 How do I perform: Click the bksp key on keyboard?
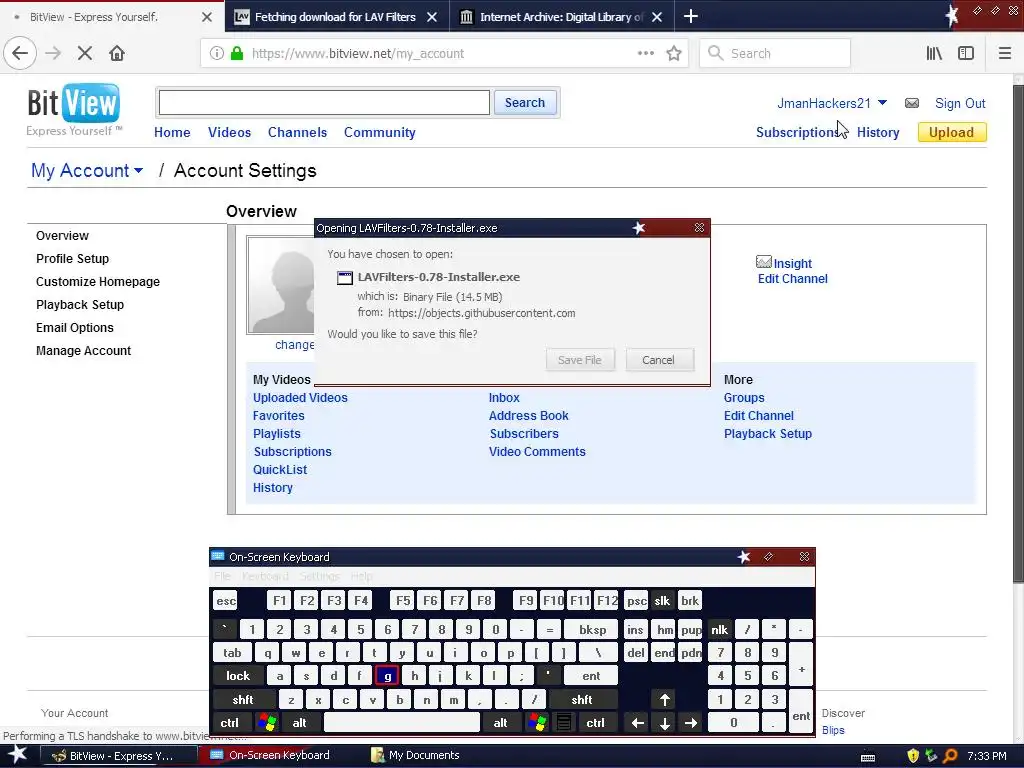click(592, 630)
